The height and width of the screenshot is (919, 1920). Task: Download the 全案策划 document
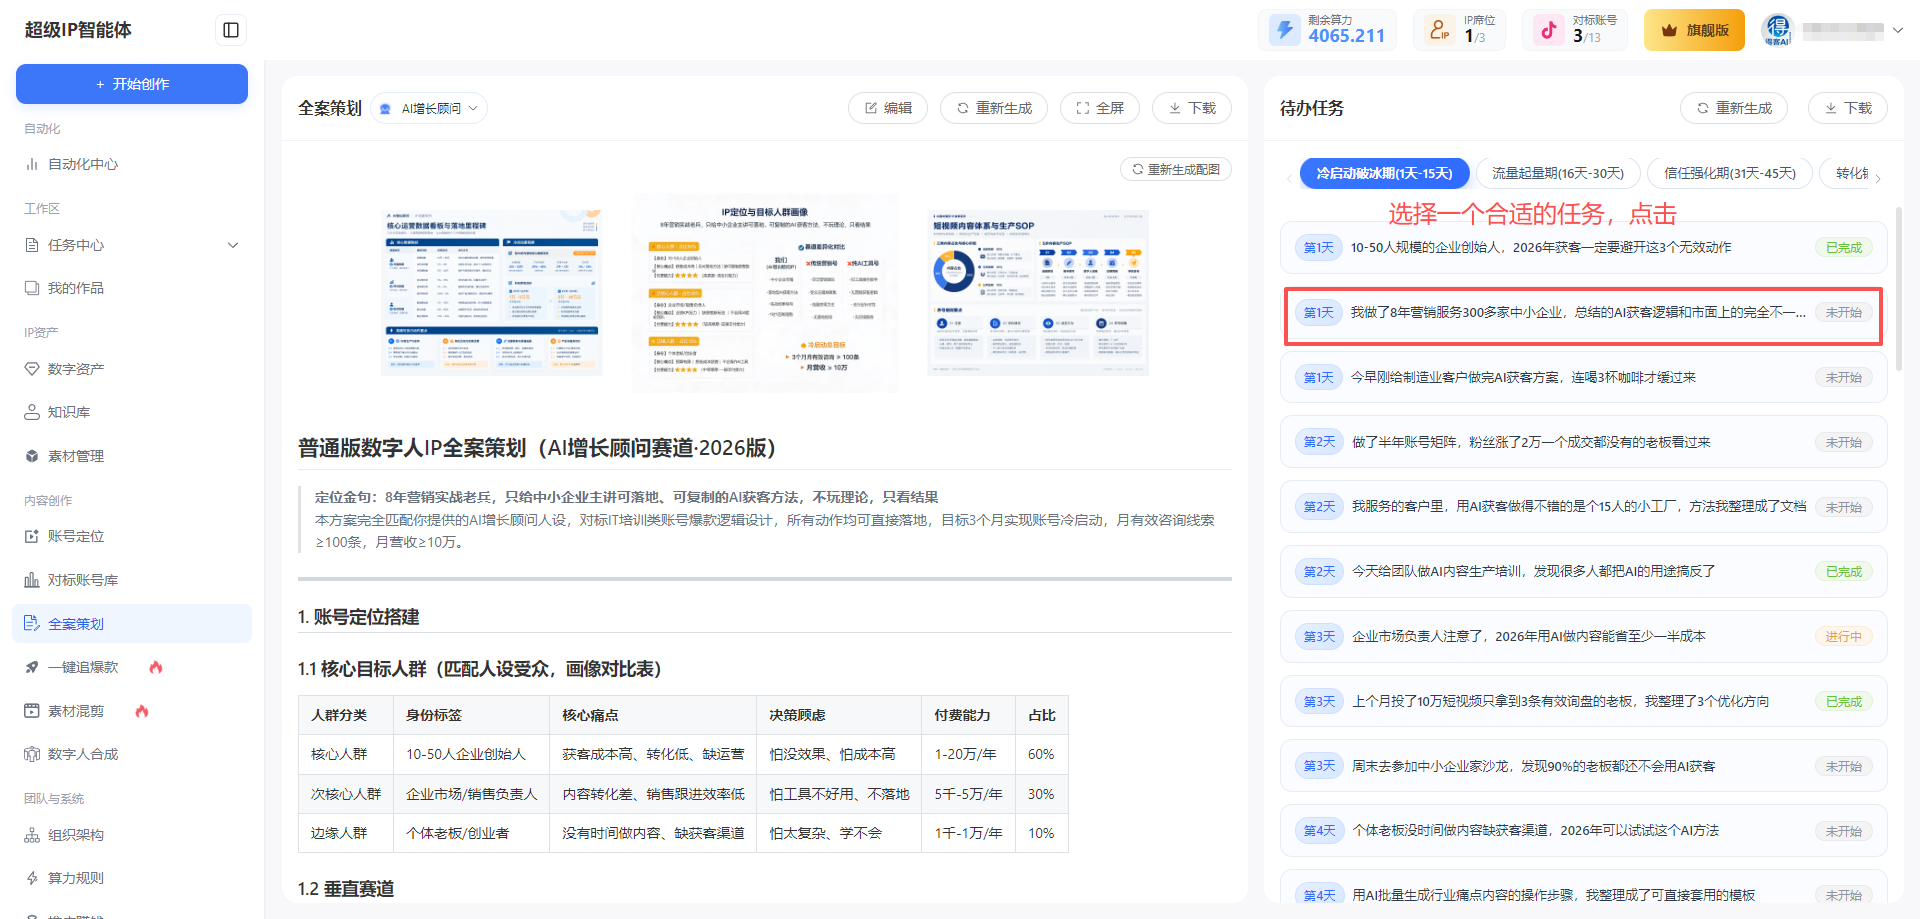[x=1192, y=108]
